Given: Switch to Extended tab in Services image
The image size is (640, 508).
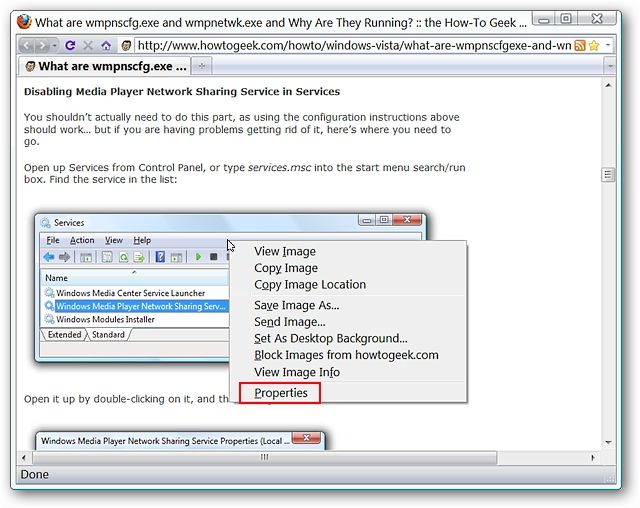Looking at the screenshot, I should pos(64,335).
